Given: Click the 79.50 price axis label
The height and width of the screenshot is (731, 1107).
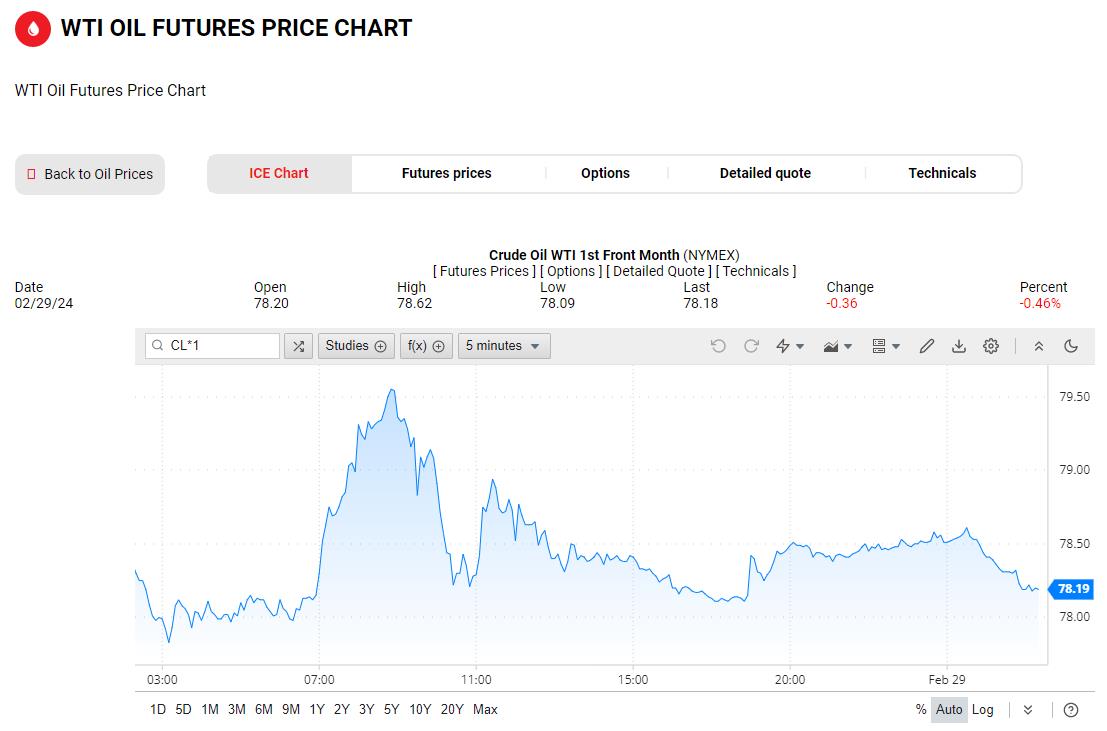Looking at the screenshot, I should click(1075, 397).
